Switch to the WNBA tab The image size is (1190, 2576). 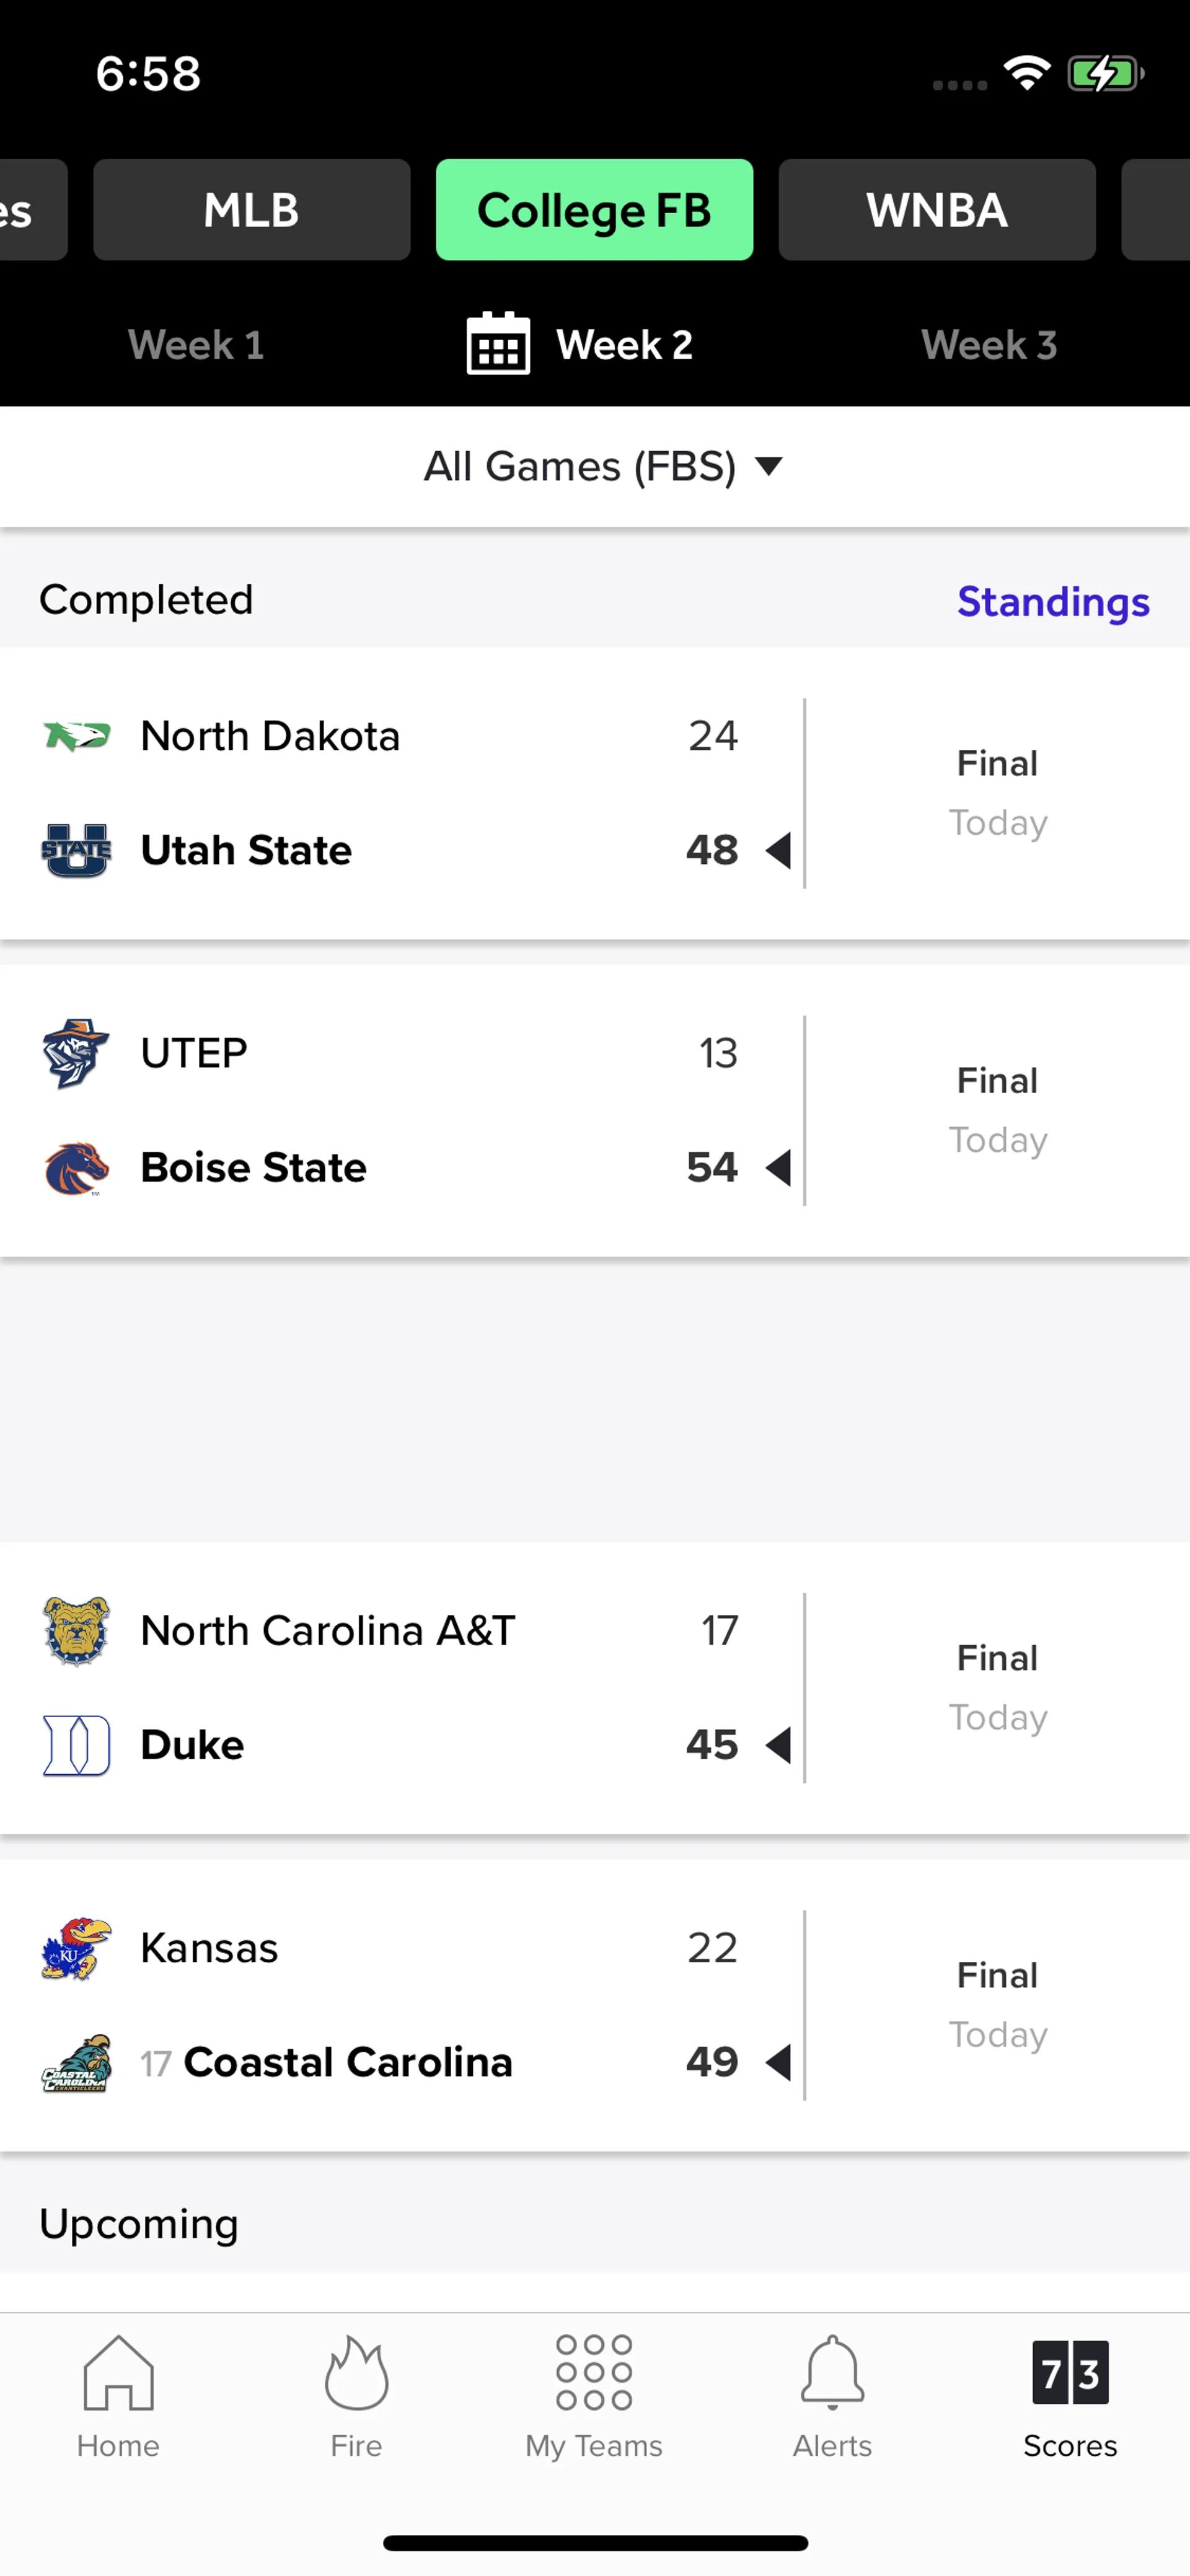pos(937,210)
